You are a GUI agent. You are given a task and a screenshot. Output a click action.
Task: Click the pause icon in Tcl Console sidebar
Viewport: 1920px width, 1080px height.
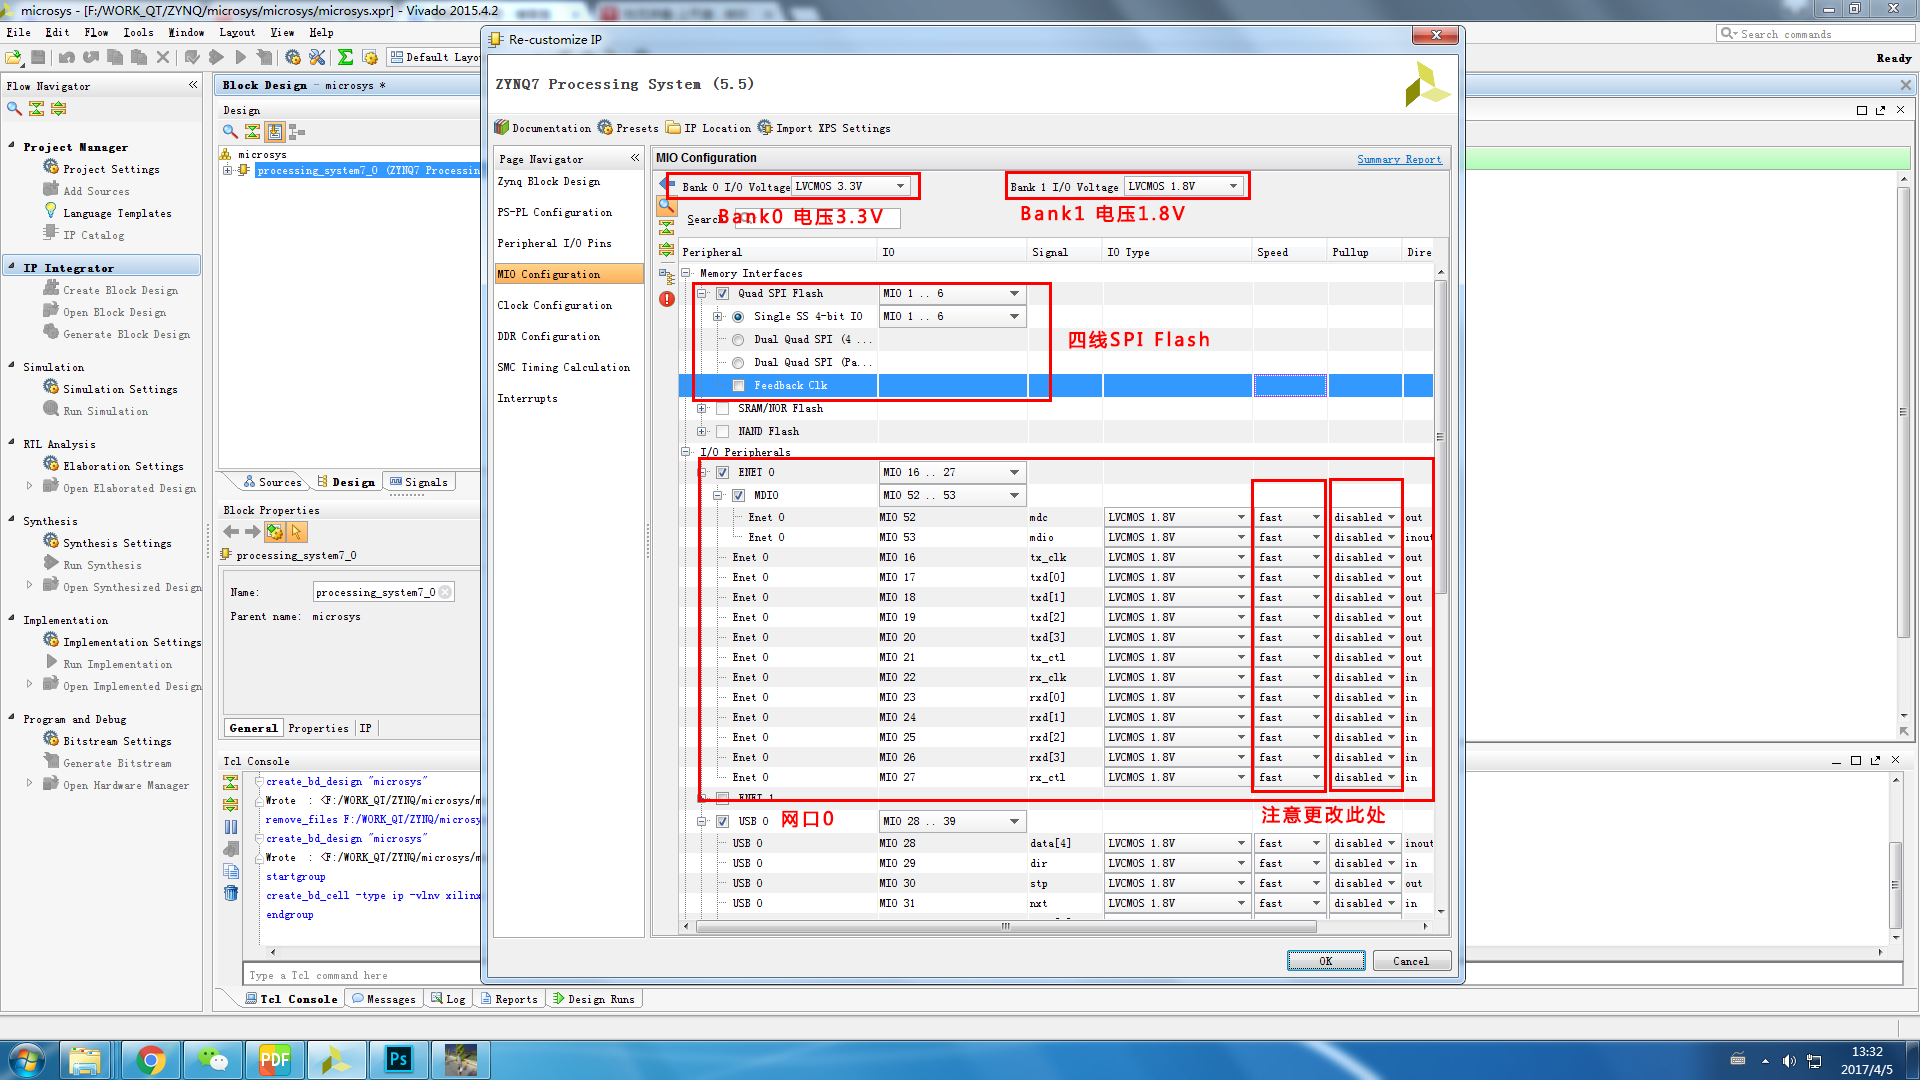click(x=231, y=827)
